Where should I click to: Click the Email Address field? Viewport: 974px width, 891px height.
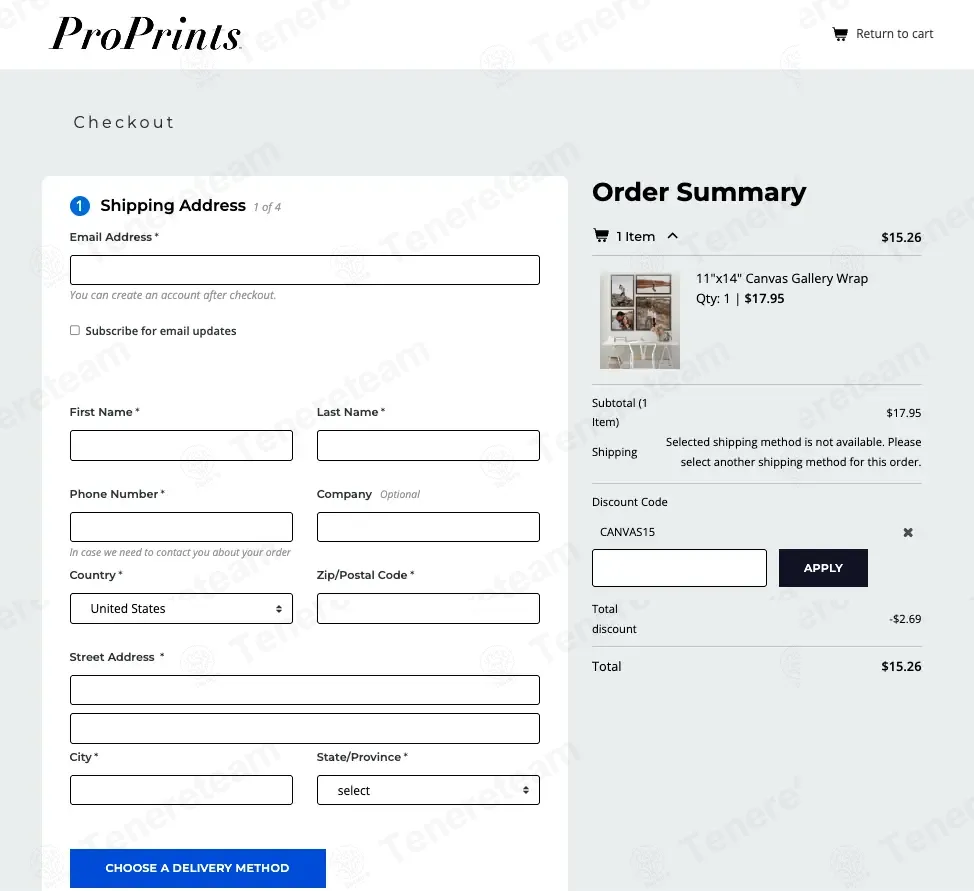click(x=304, y=270)
